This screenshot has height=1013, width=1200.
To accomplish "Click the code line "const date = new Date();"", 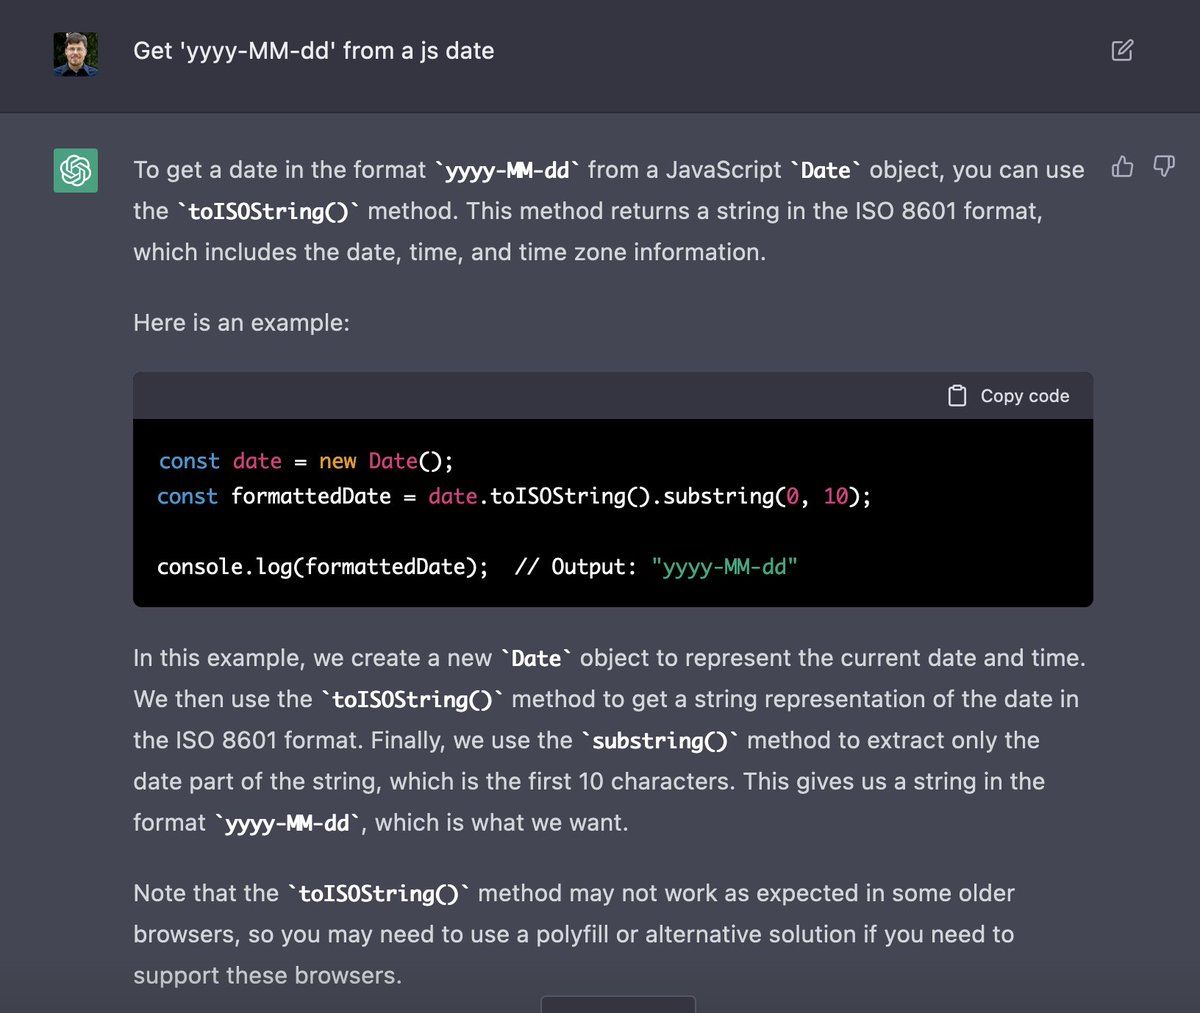I will 306,461.
